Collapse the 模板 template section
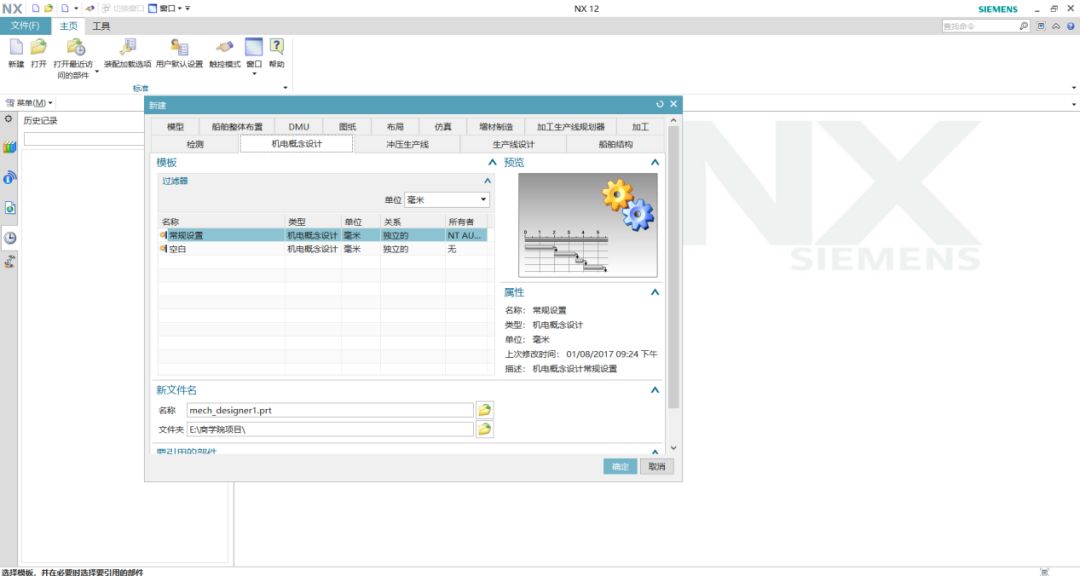Screen dimensions: 1080x576 pos(492,163)
